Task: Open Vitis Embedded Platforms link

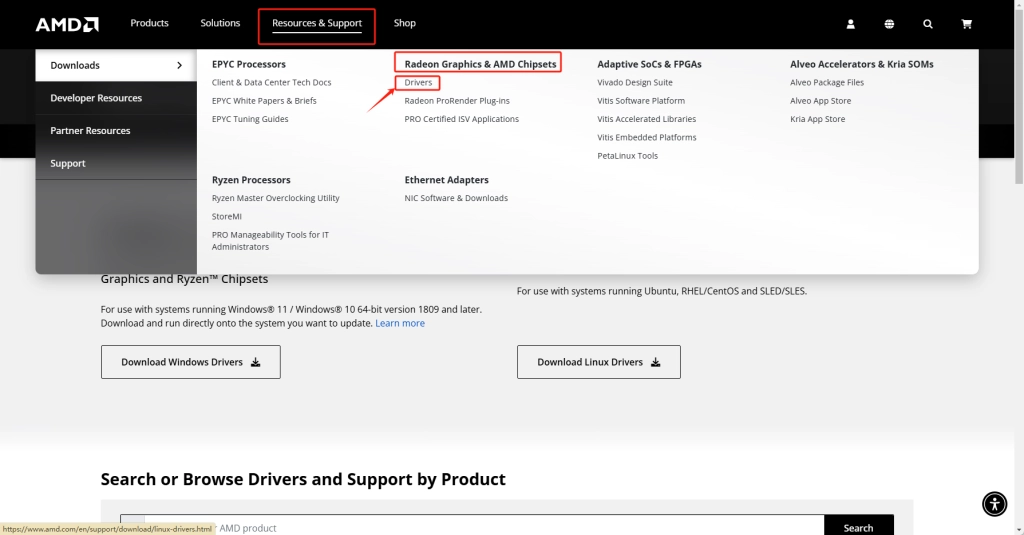Action: pos(647,137)
